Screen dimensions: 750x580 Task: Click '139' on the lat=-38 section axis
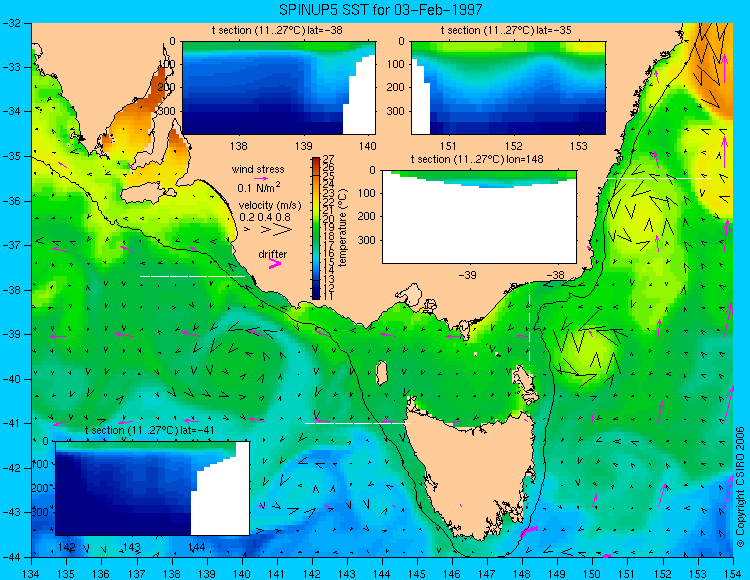click(x=304, y=146)
